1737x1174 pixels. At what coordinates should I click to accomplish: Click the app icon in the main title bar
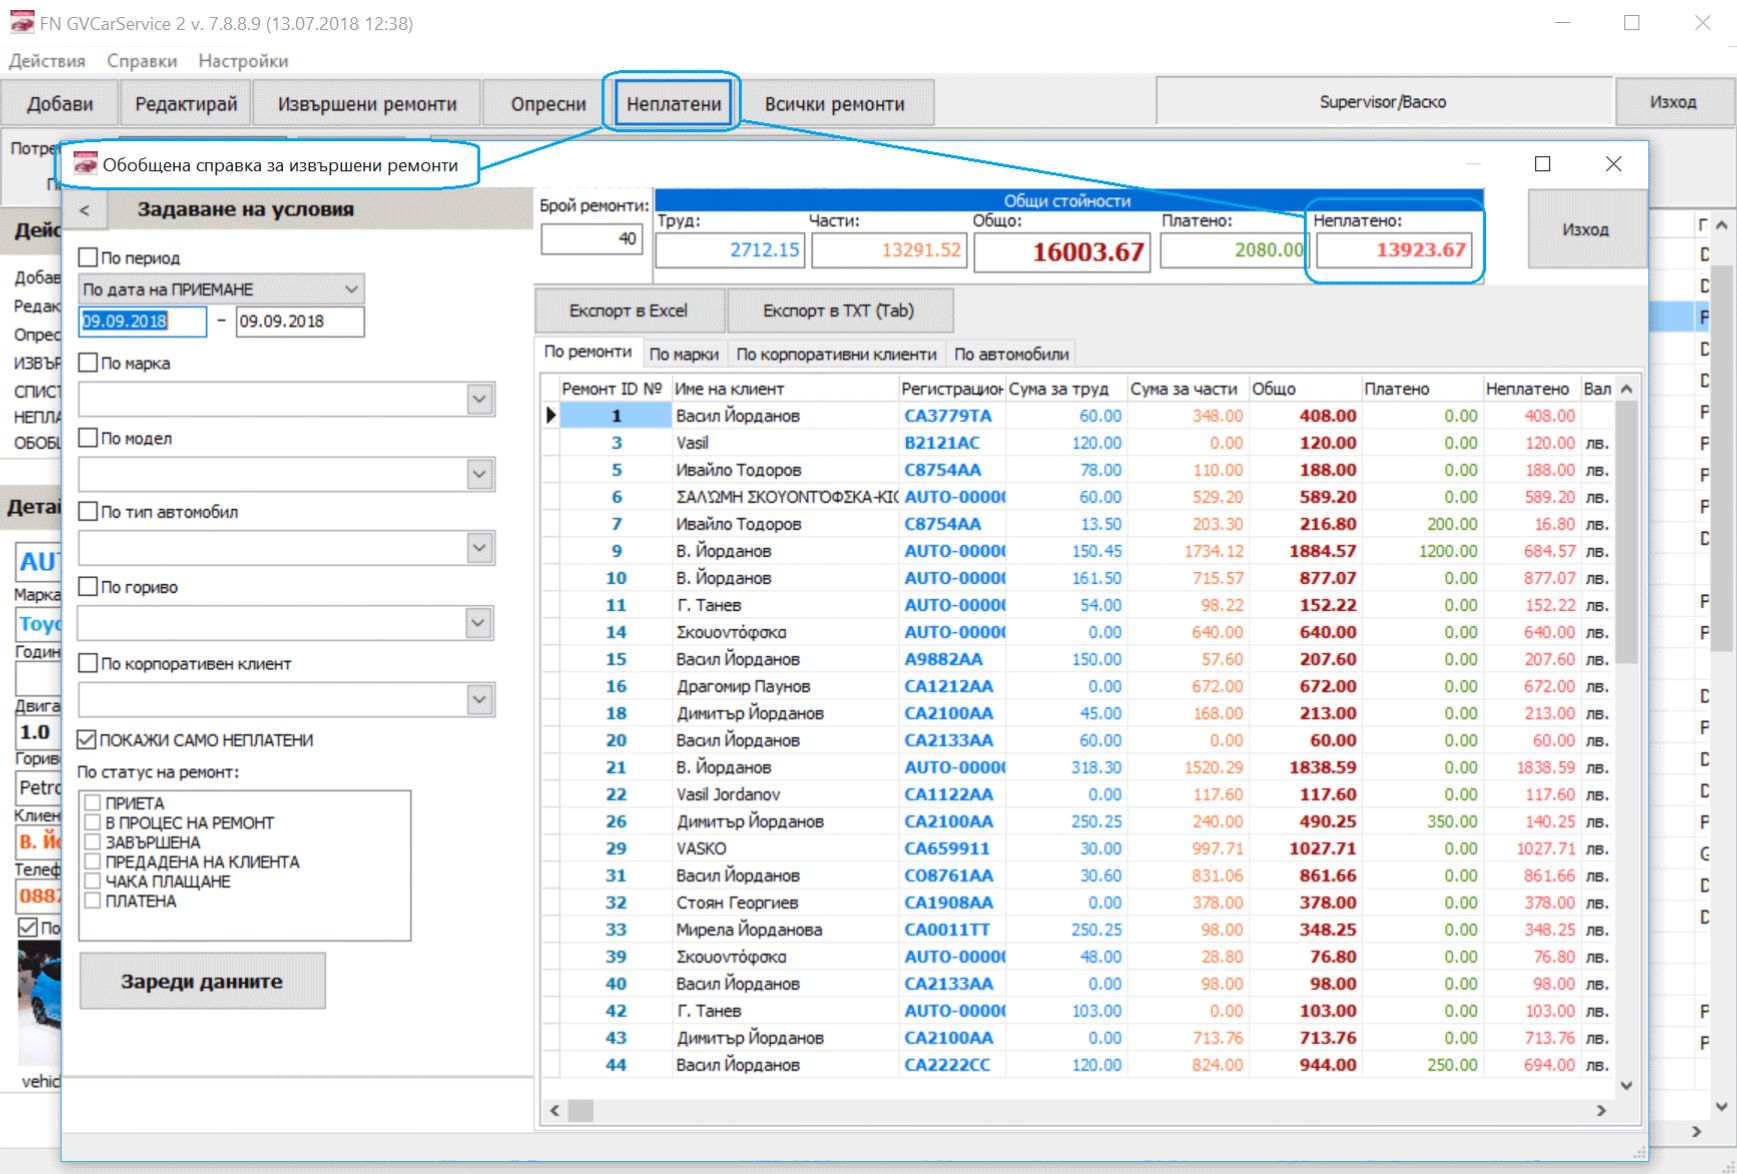click(22, 22)
